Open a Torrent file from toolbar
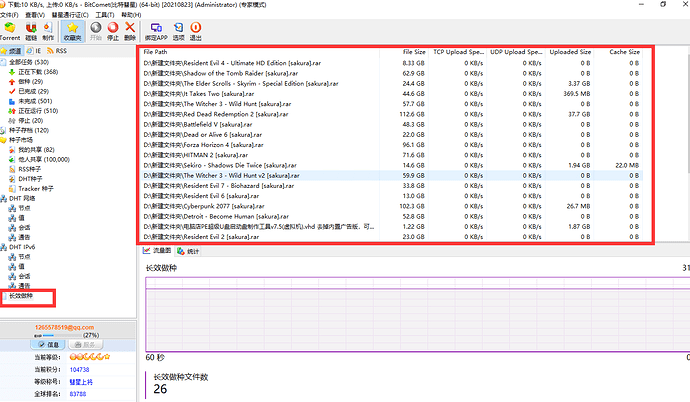690x402 pixels. click(10, 31)
